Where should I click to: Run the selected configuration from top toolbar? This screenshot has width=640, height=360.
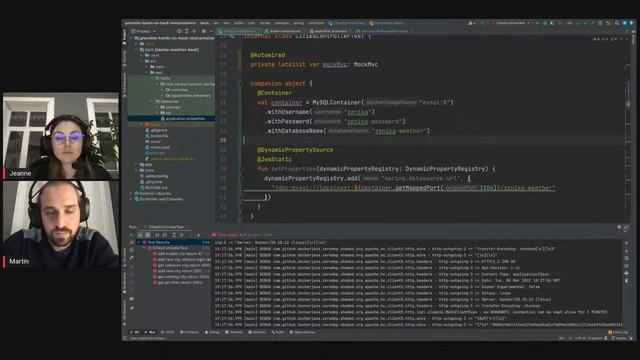pos(537,23)
